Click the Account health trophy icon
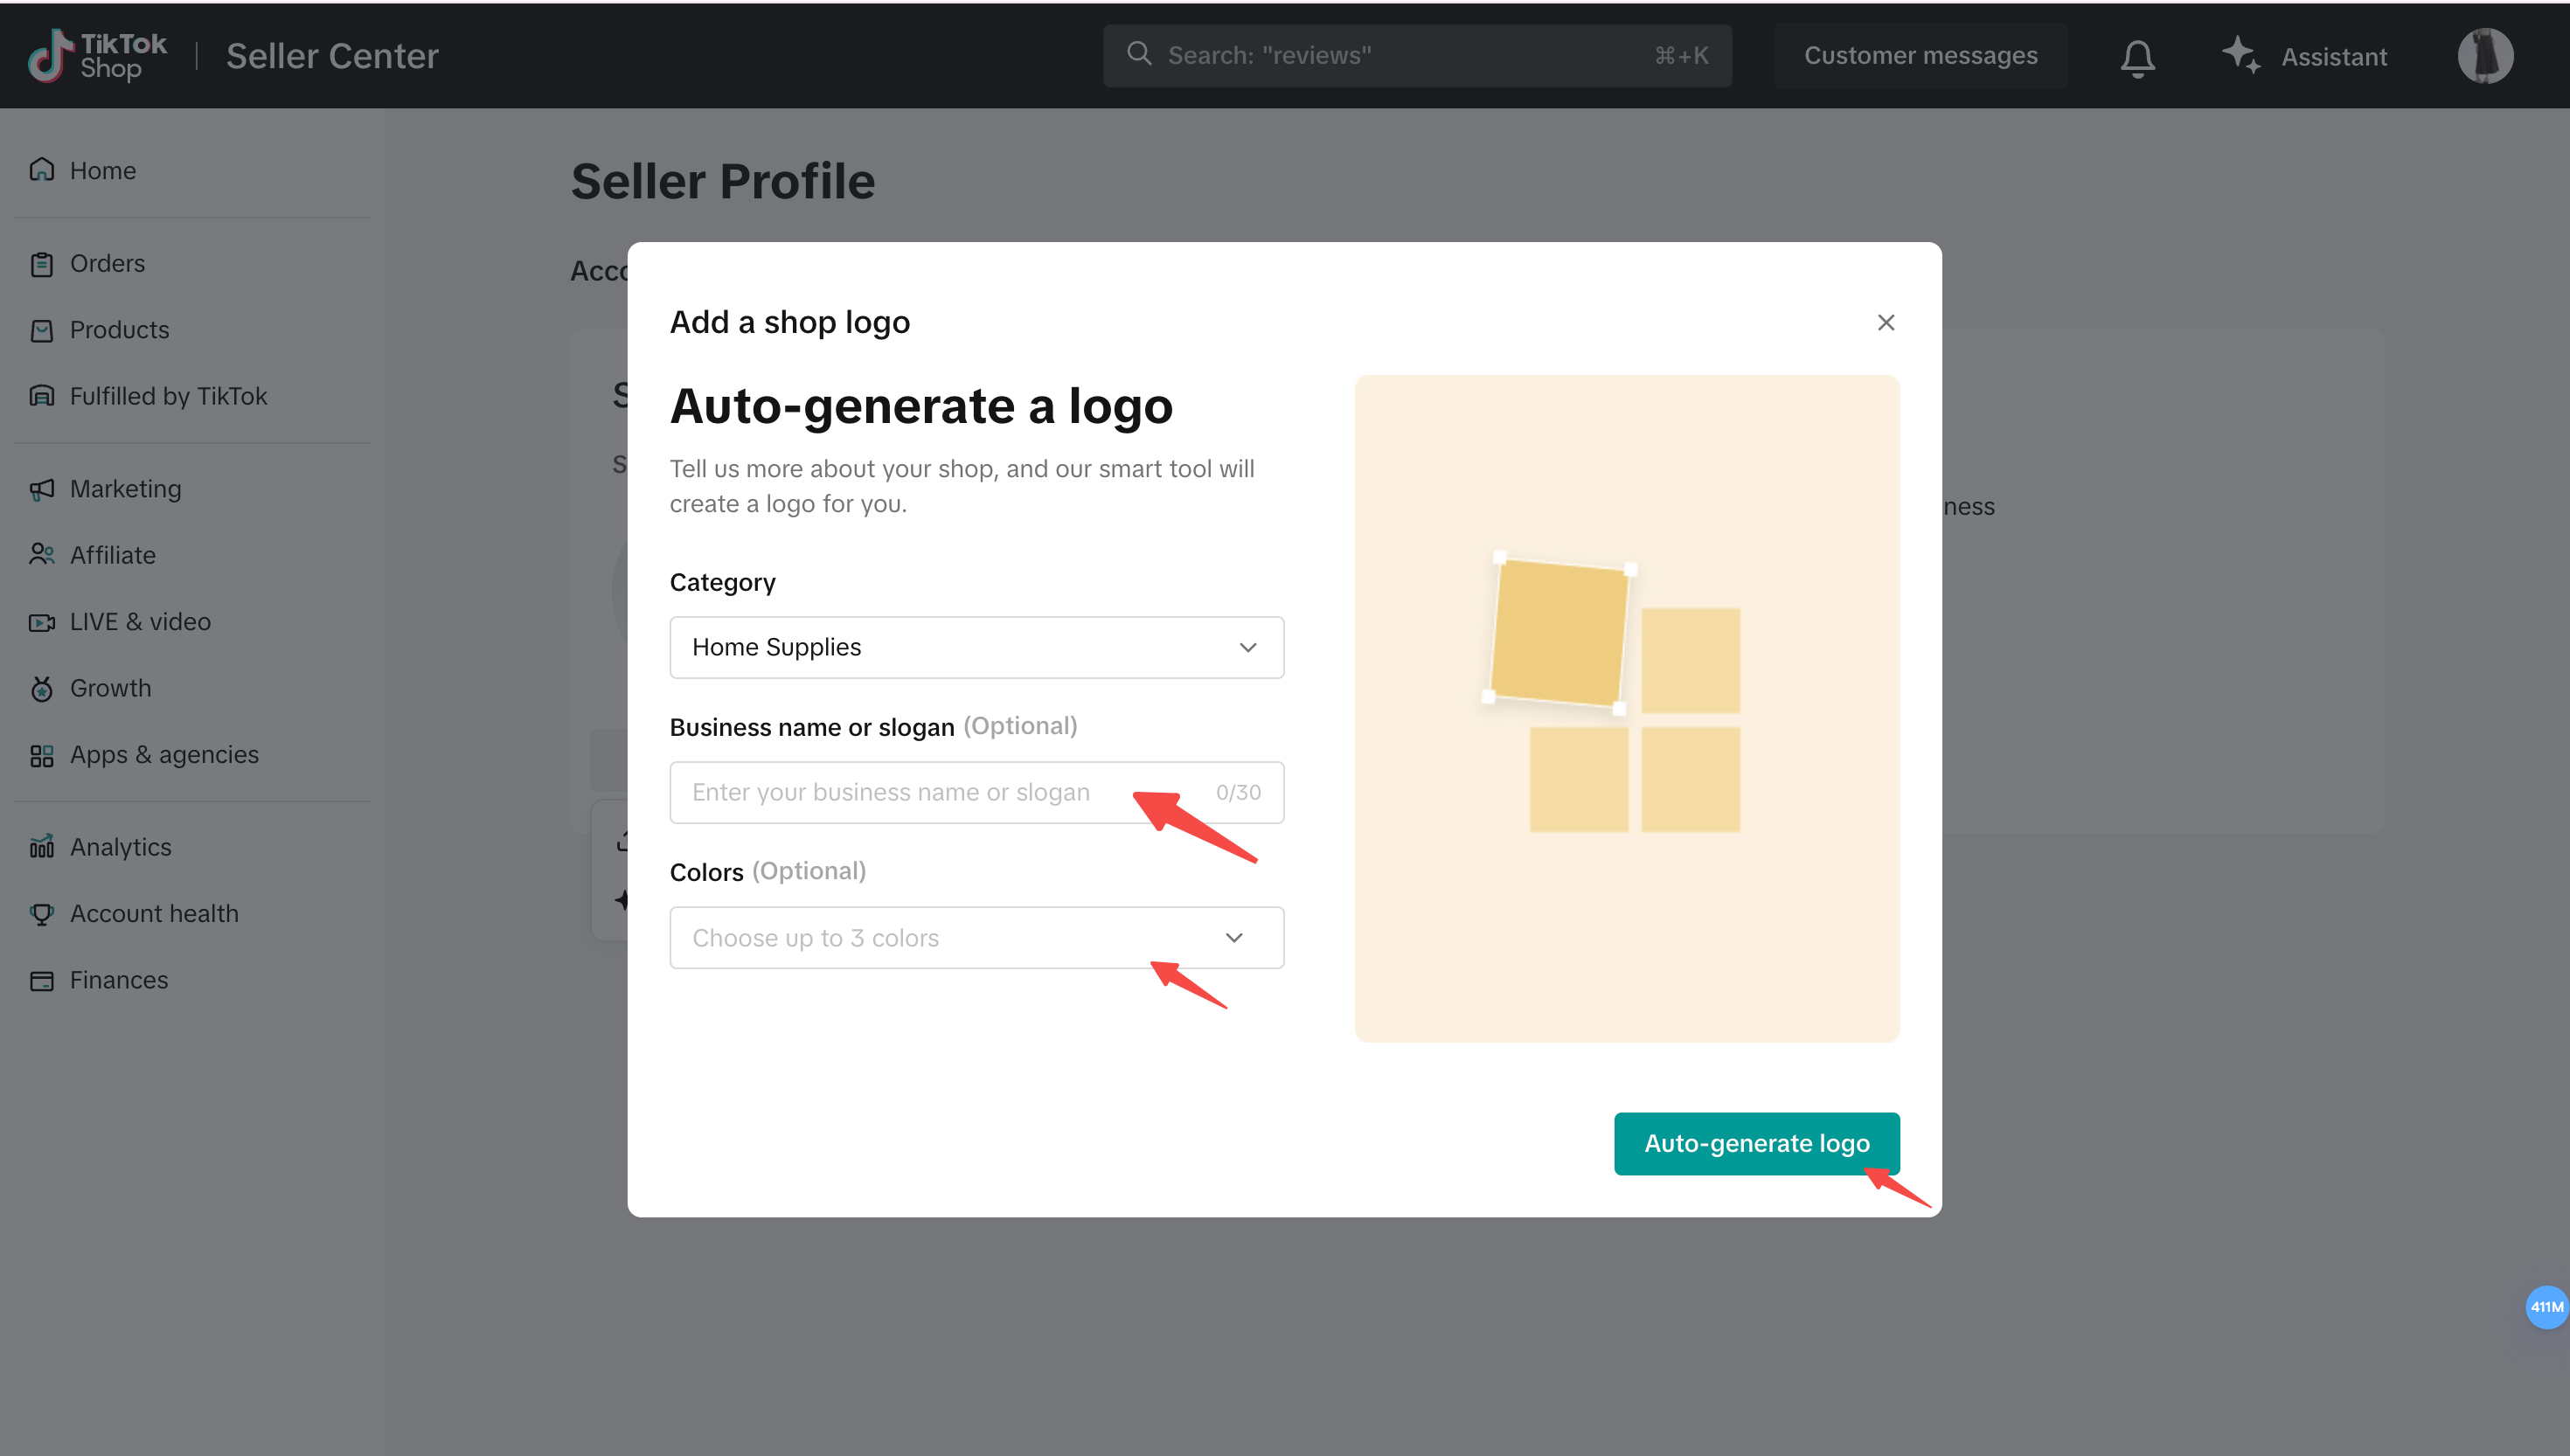This screenshot has height=1456, width=2570. tap(42, 913)
